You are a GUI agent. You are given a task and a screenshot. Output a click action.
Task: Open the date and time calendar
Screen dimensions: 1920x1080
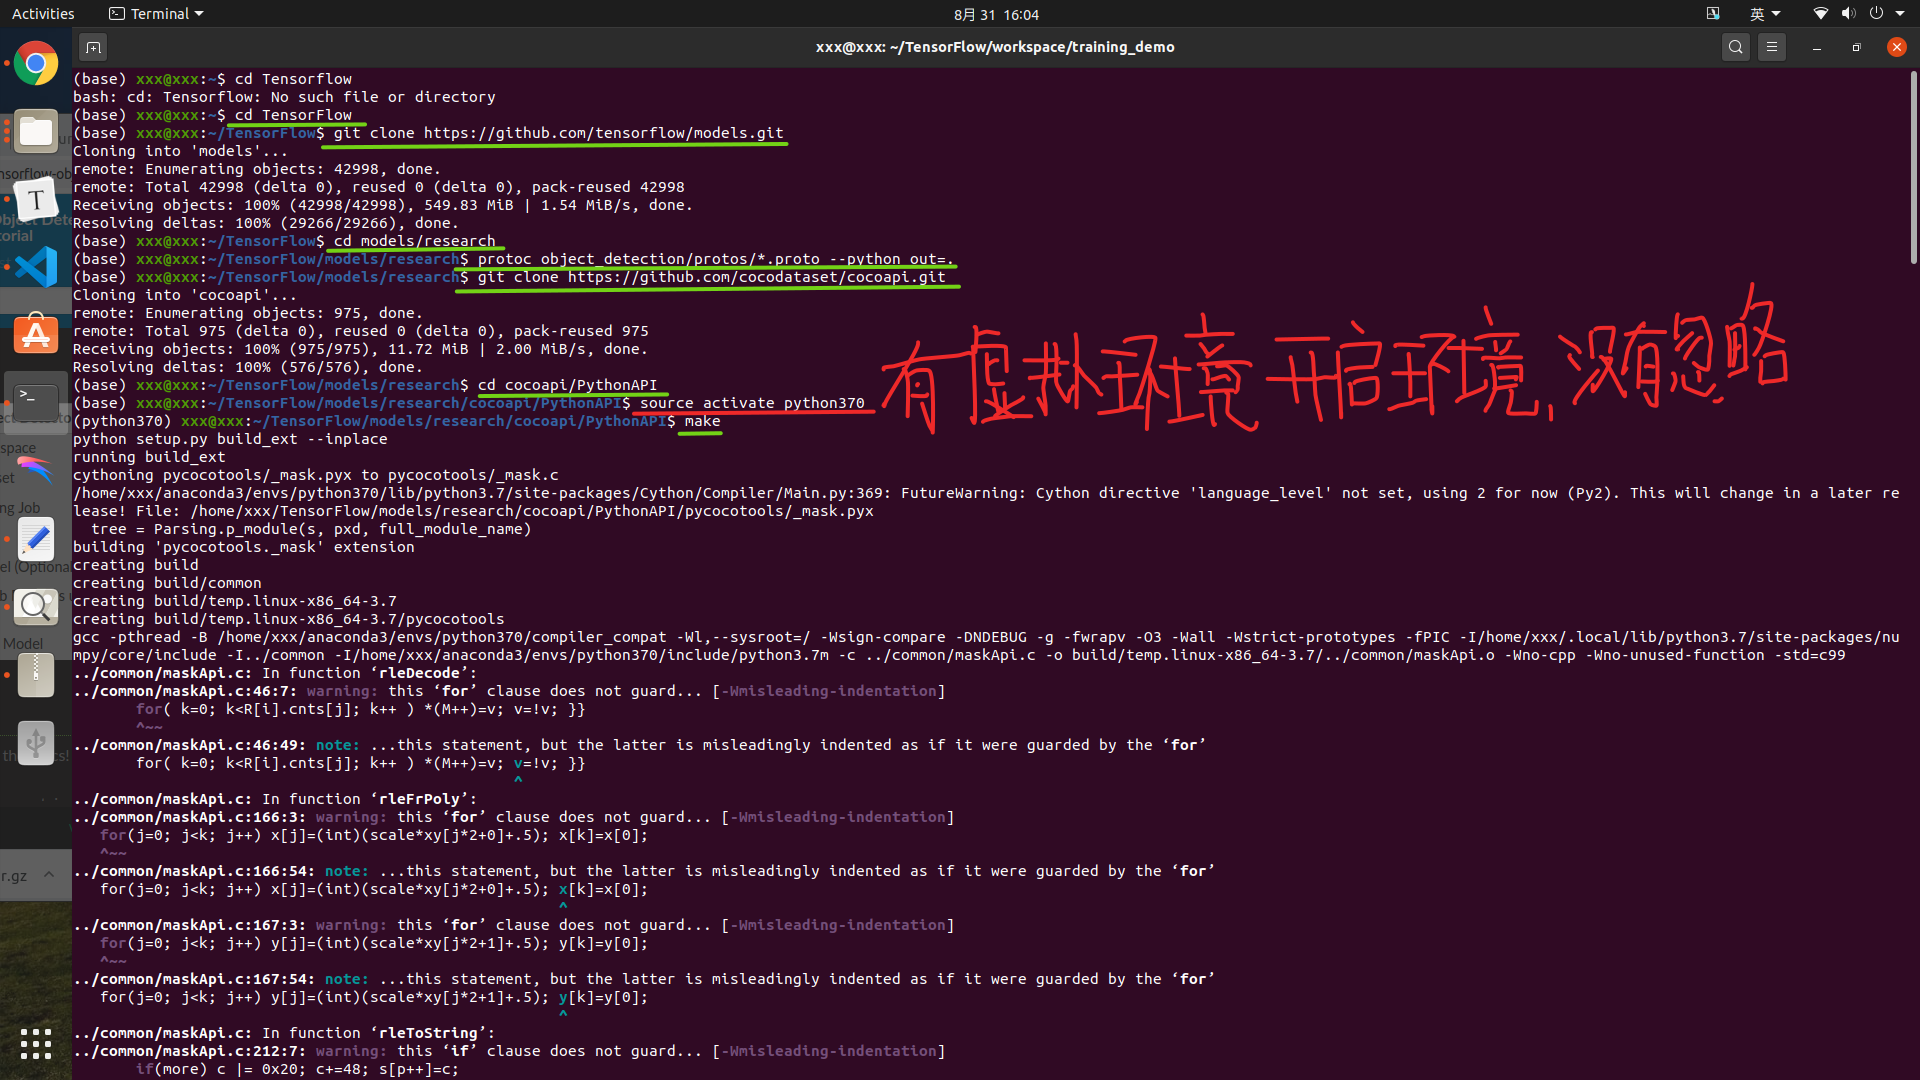click(995, 14)
